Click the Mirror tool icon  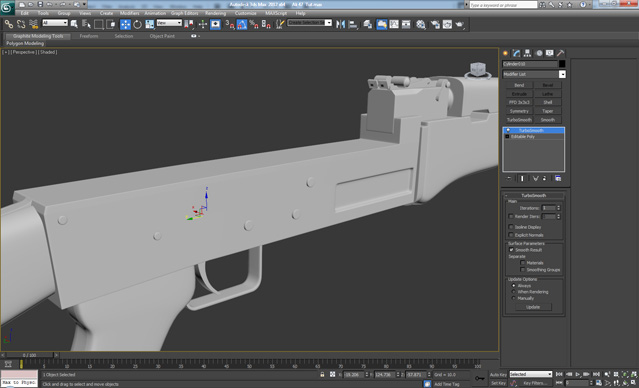(340, 24)
